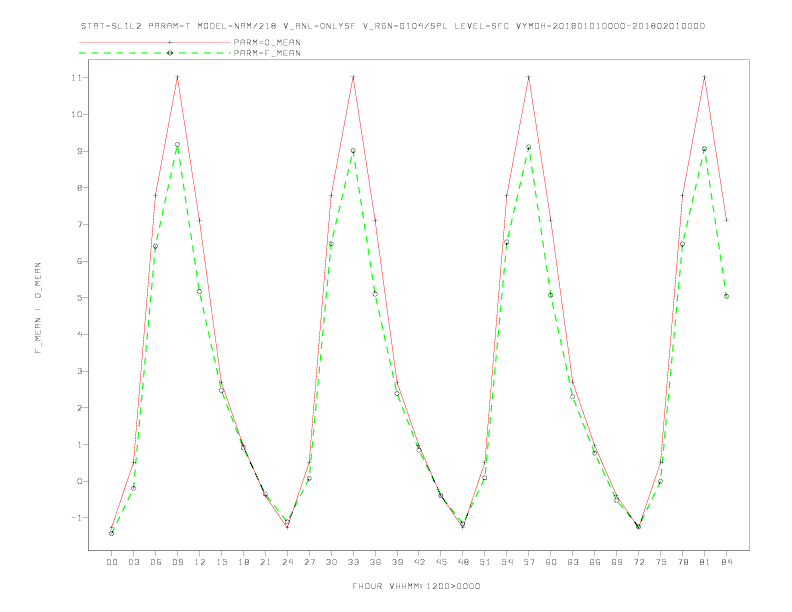Click y-axis tick label 6
Screen dimensions: 792x612
click(x=79, y=261)
